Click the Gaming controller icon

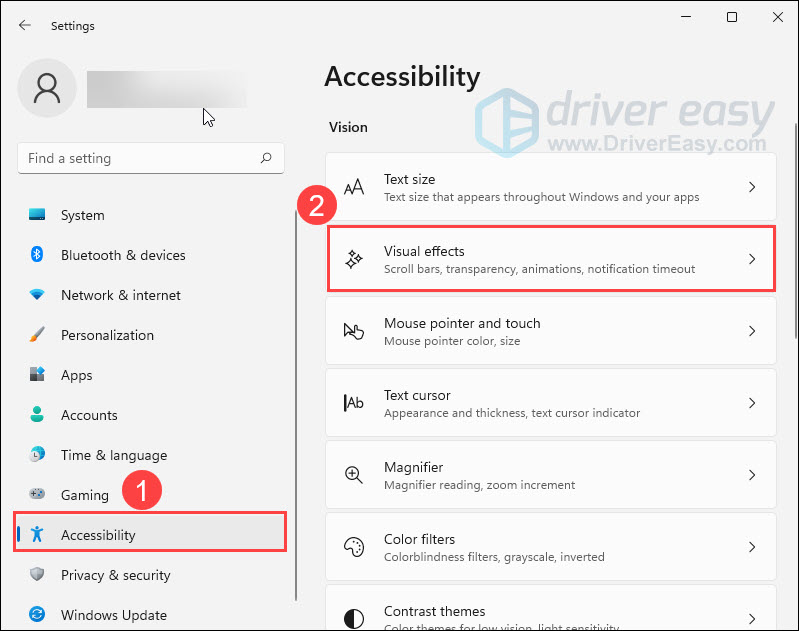37,494
